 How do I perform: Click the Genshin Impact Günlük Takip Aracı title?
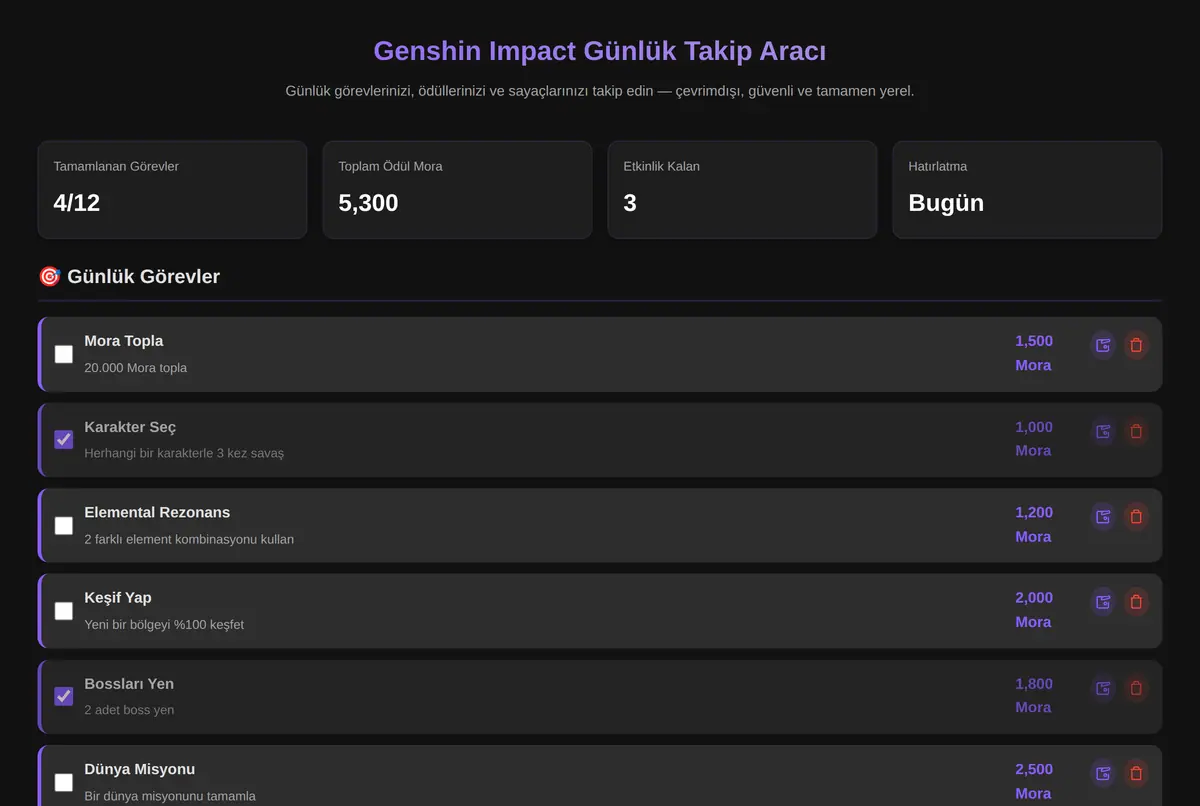[x=600, y=51]
